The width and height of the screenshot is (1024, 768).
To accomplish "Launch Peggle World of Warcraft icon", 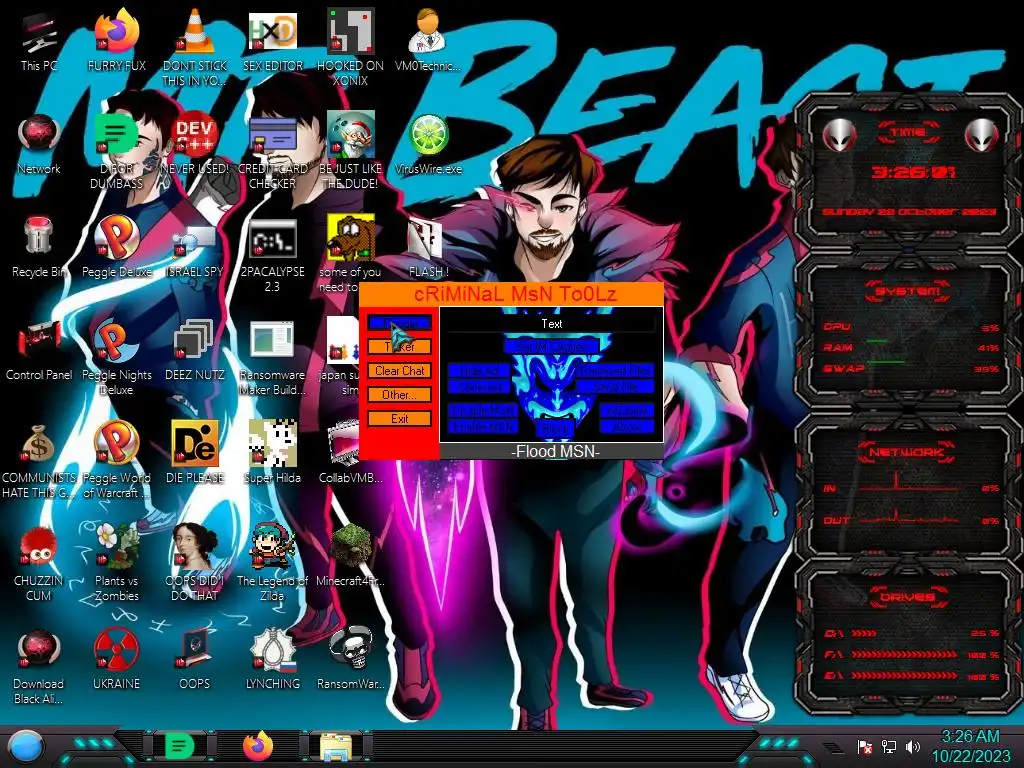I will pyautogui.click(x=116, y=461).
